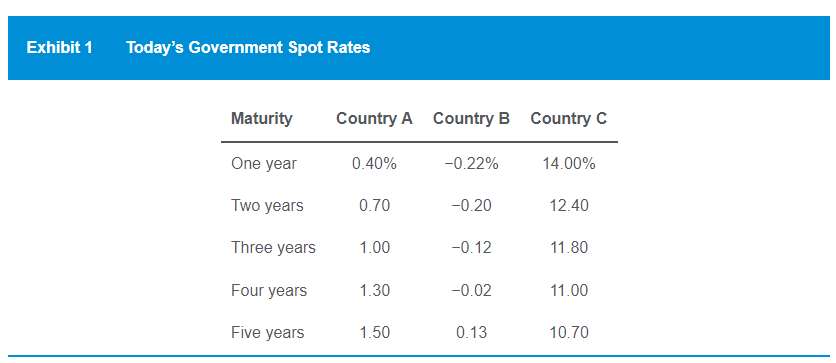Screen dimensions: 836x363
Task: Click the Five years row label
Action: 267,333
